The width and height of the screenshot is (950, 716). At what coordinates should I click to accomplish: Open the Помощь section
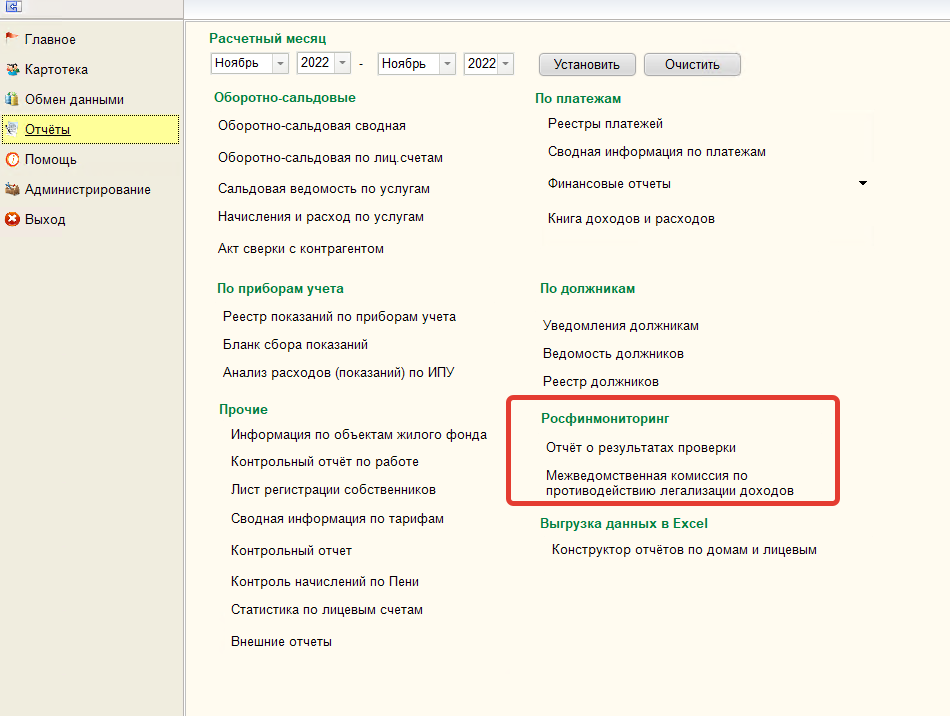(x=51, y=160)
